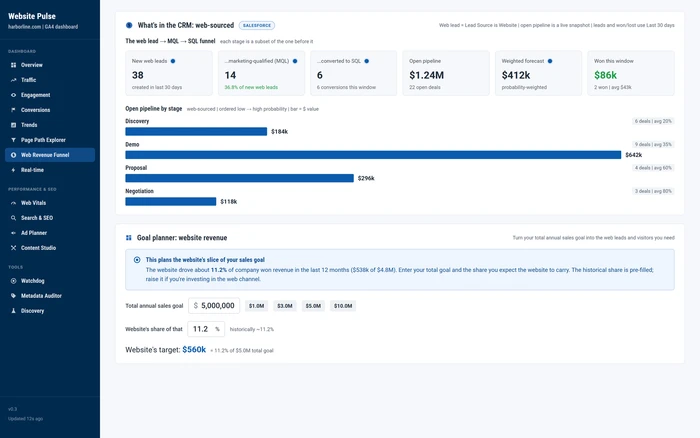Click the Trends chart icon
The image size is (700, 438).
pyautogui.click(x=13, y=125)
